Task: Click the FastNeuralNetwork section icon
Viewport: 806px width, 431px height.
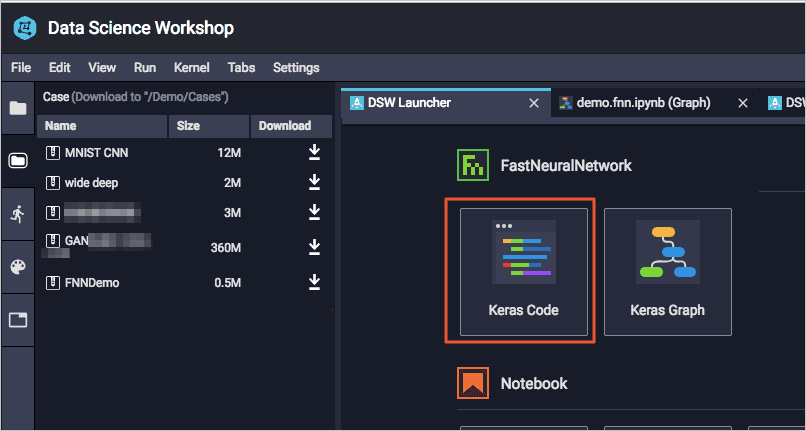Action: click(473, 166)
